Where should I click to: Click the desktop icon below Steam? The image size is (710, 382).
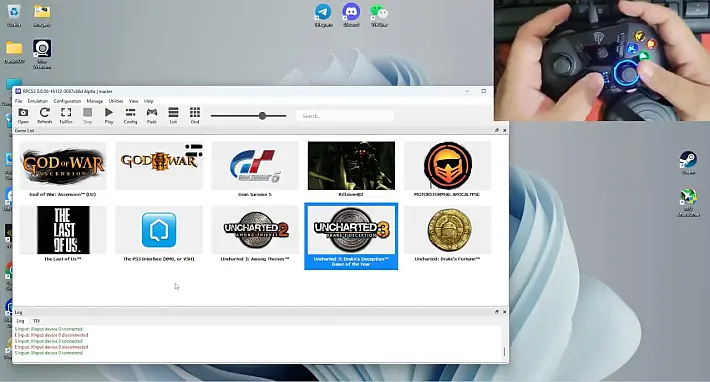[x=688, y=203]
